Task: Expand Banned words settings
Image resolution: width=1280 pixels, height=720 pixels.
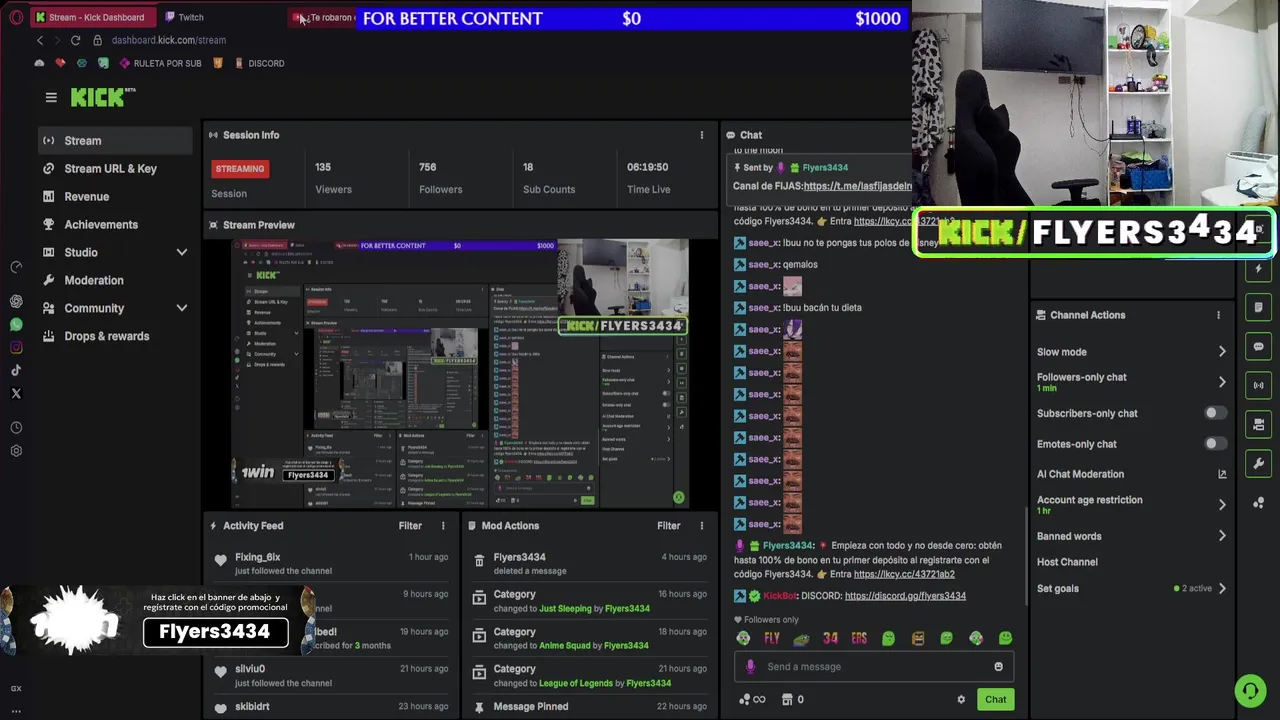Action: coord(1222,536)
